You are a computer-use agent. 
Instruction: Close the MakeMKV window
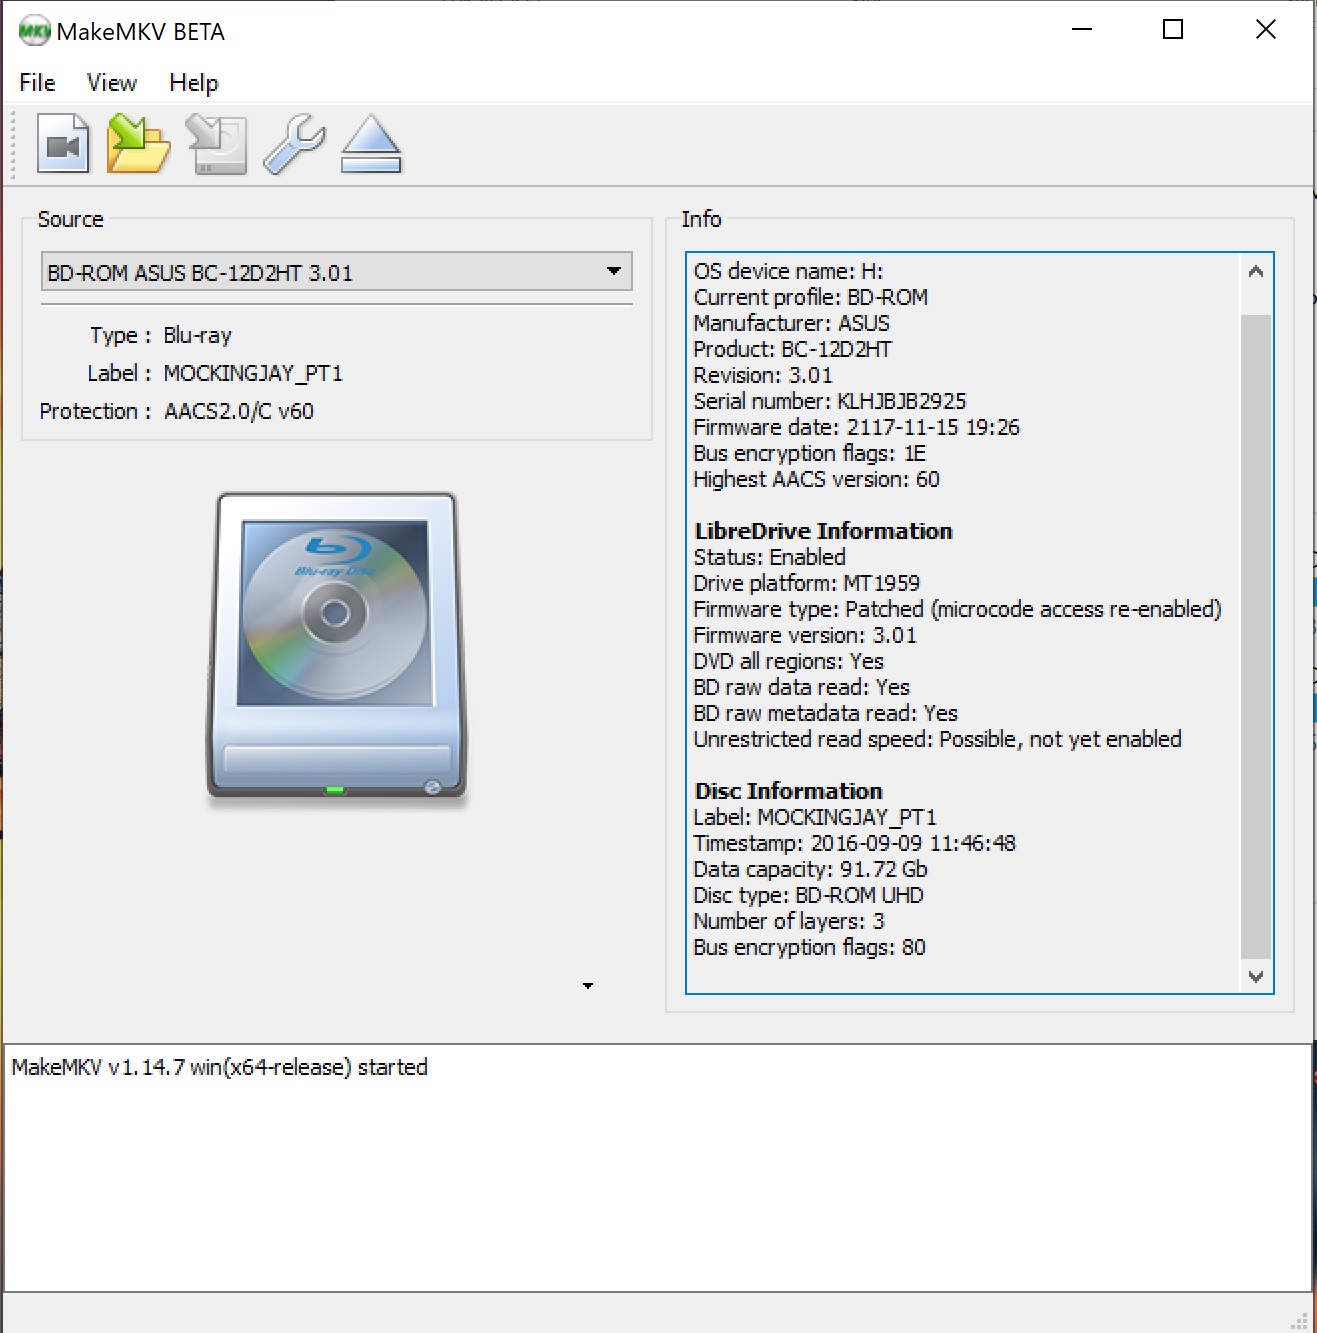tap(1265, 30)
